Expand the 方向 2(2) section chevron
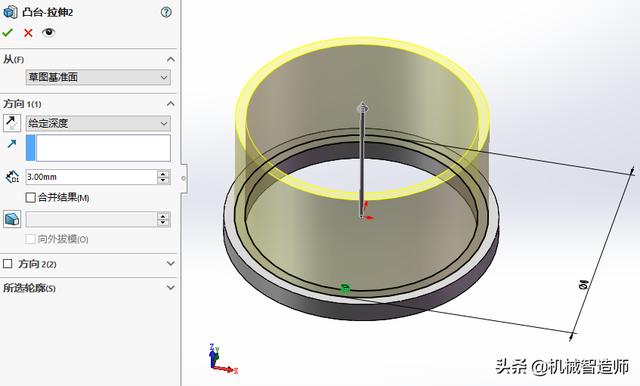 pyautogui.click(x=171, y=264)
